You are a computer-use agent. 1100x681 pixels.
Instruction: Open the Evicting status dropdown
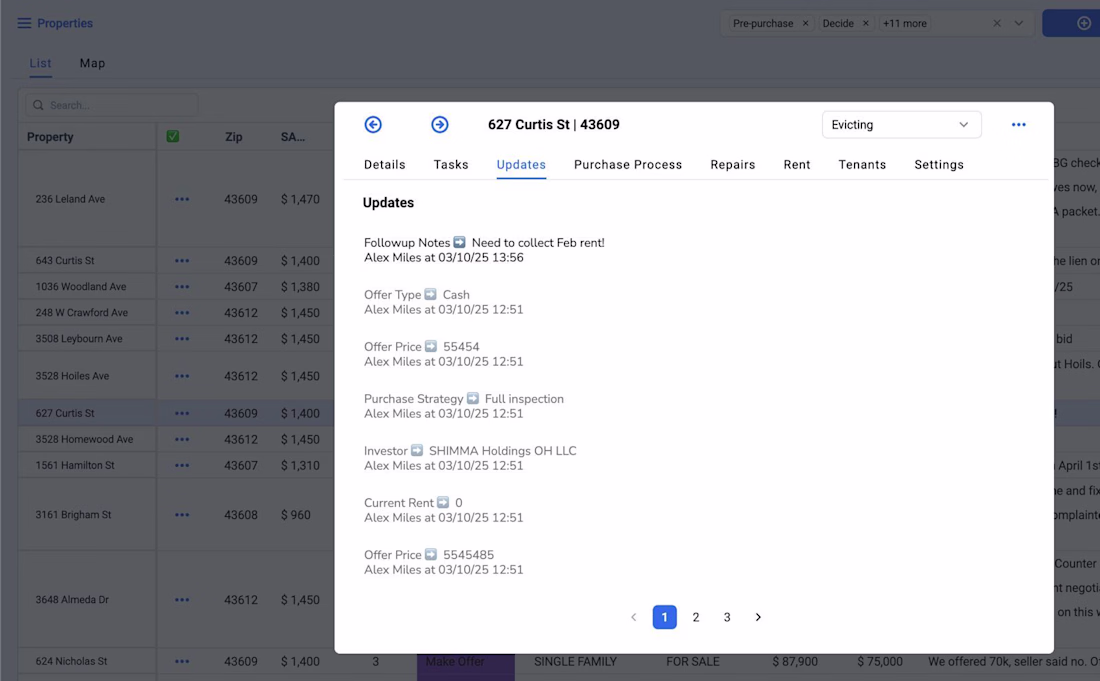[901, 125]
